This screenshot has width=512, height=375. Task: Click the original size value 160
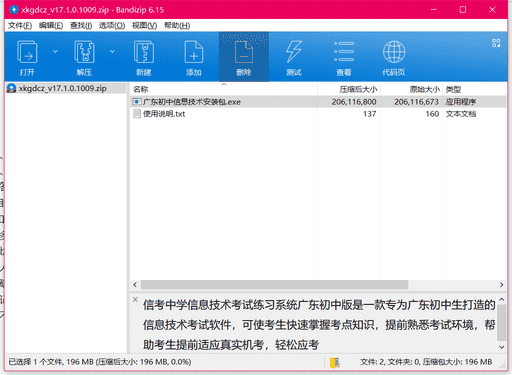pos(432,114)
